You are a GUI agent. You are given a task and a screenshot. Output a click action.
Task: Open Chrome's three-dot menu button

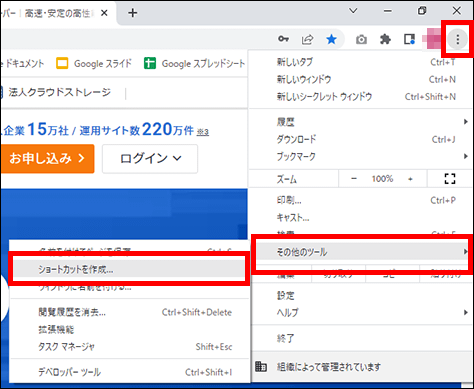pos(457,39)
